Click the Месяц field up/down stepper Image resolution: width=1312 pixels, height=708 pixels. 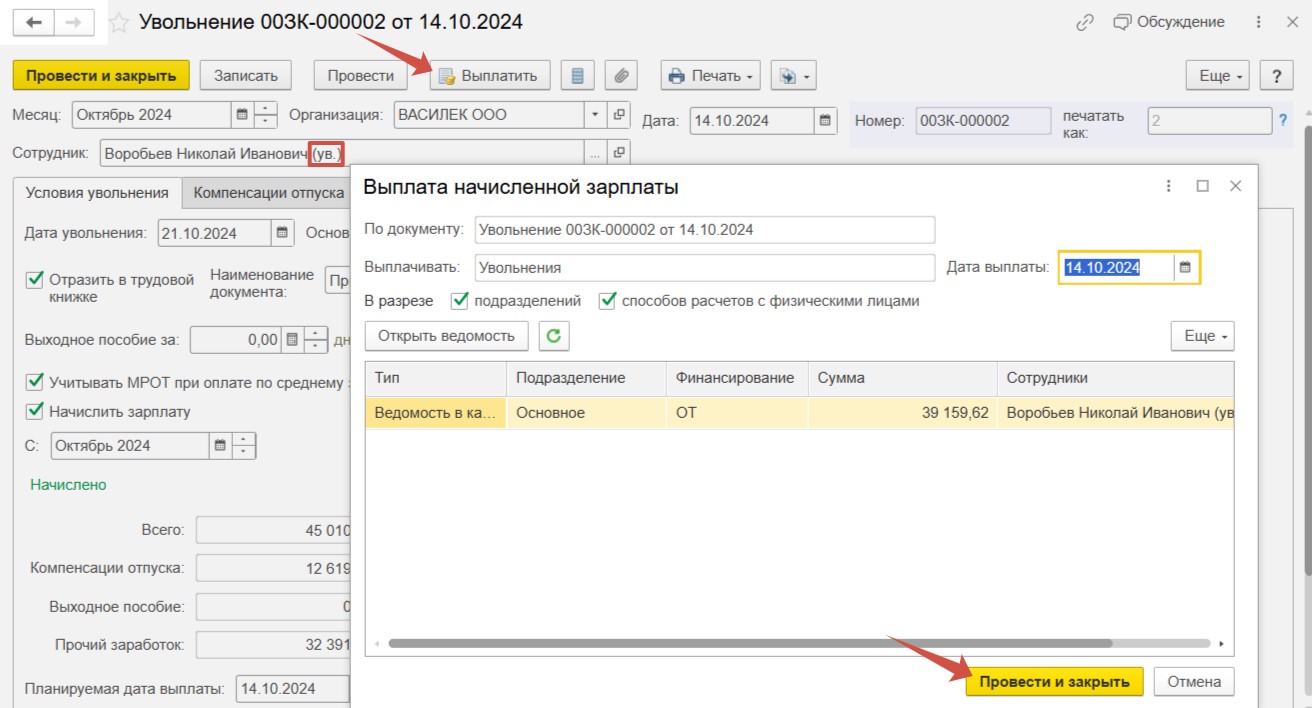(x=266, y=115)
